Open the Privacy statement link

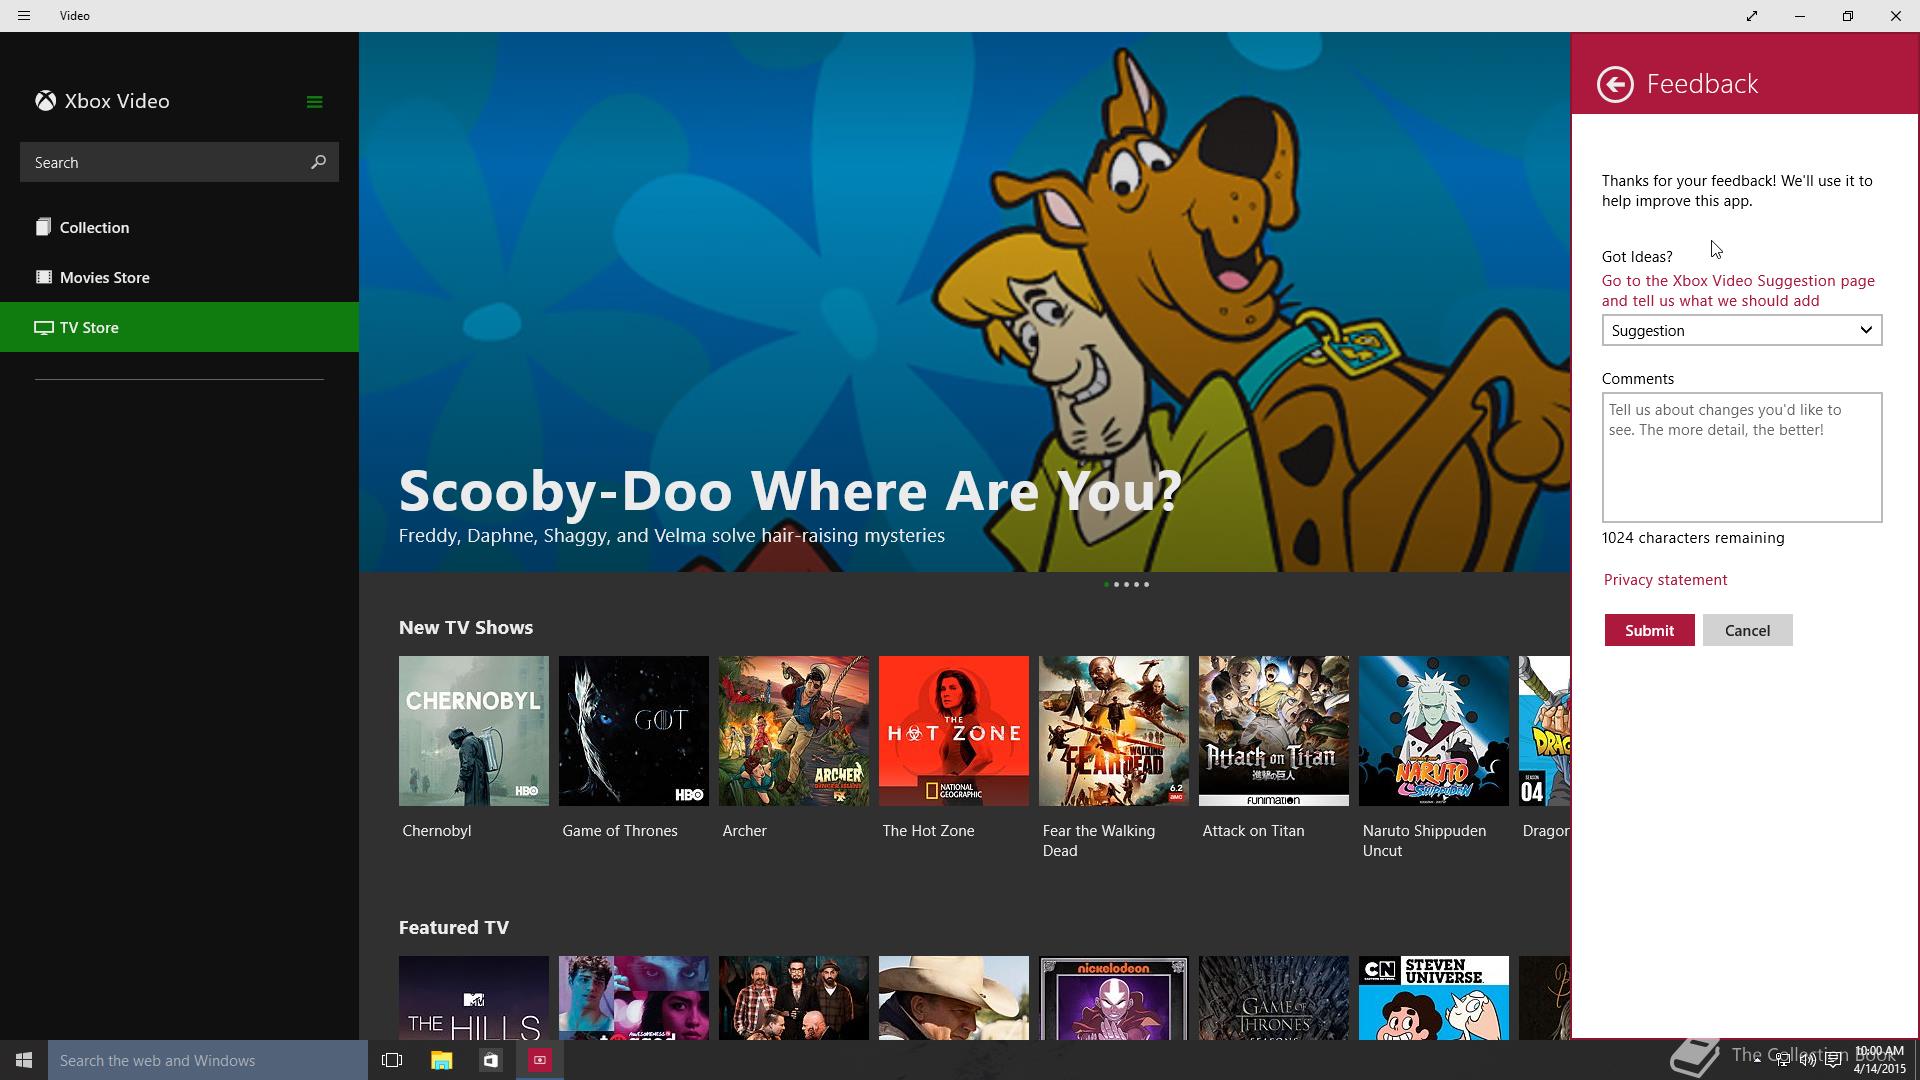pyautogui.click(x=1665, y=580)
